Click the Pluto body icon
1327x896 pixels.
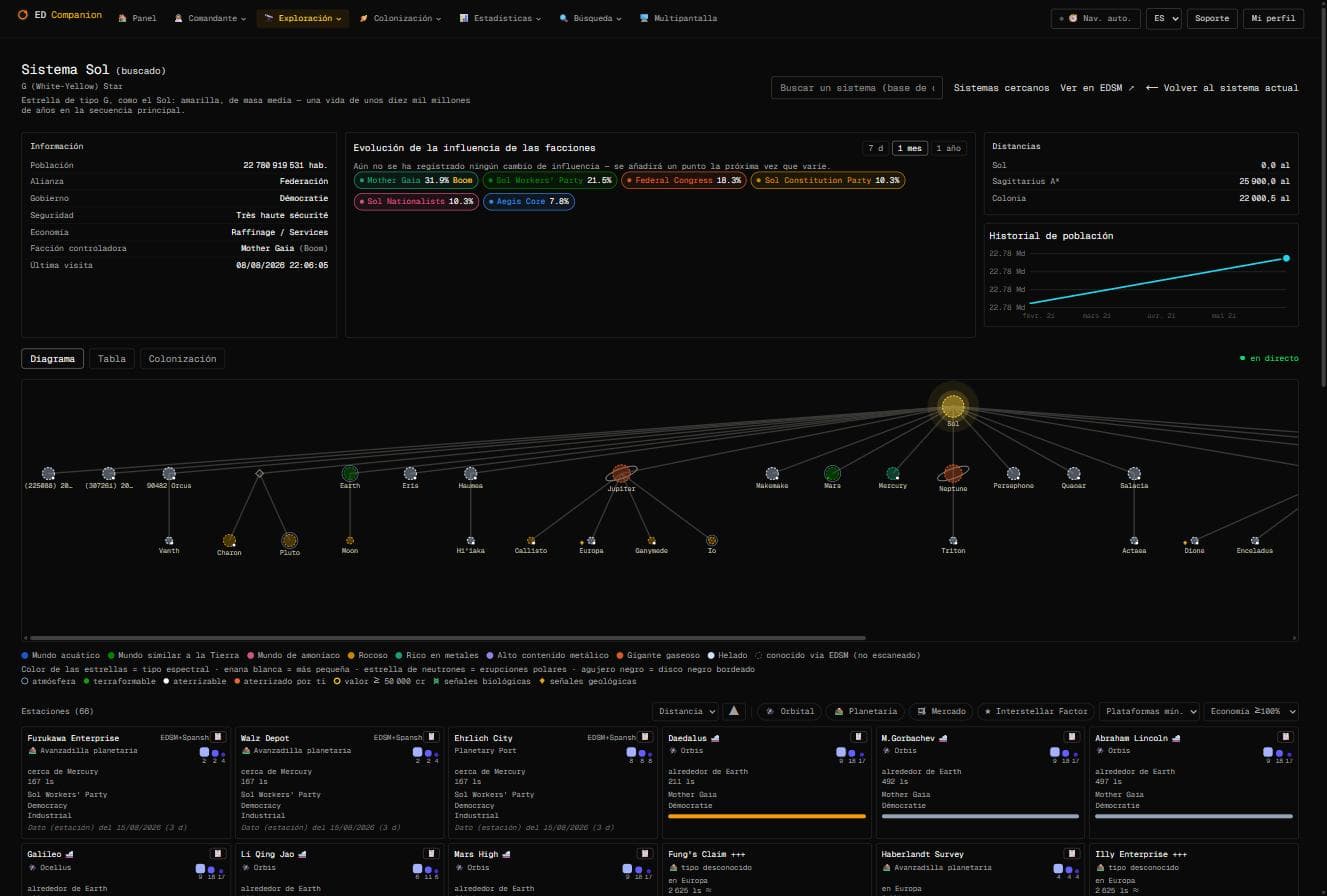click(290, 540)
